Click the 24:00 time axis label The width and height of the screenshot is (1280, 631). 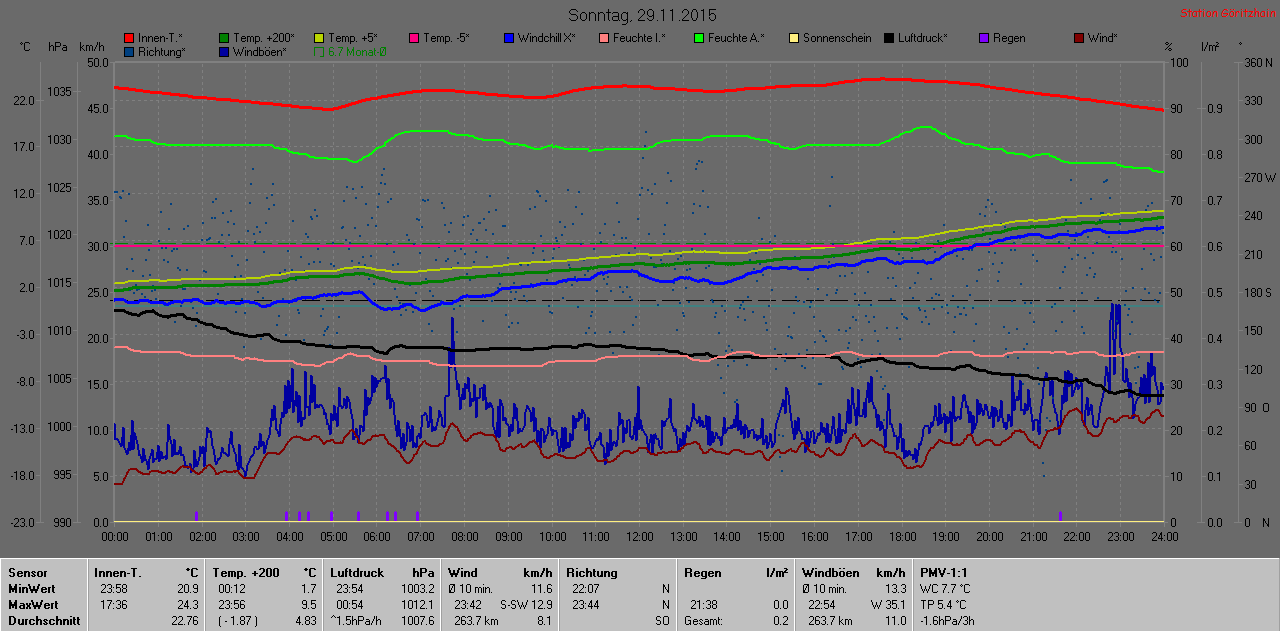1164,537
